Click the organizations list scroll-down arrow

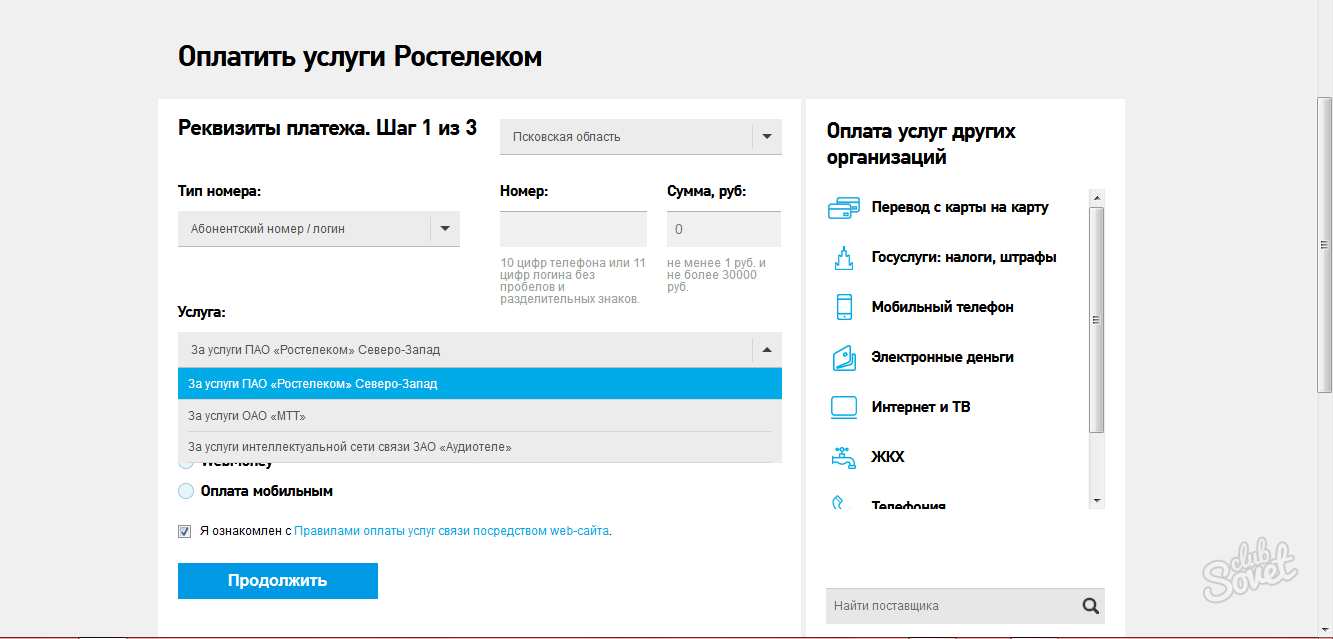[1097, 500]
